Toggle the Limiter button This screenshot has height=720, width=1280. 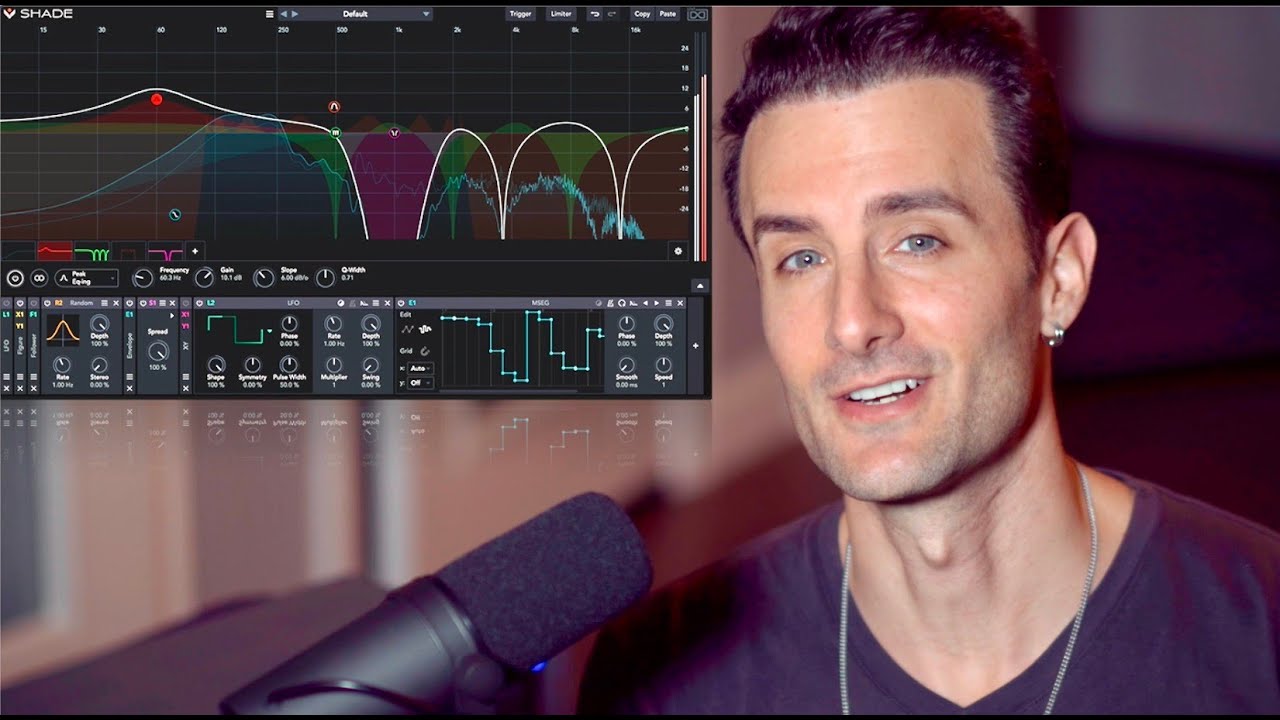coord(561,14)
